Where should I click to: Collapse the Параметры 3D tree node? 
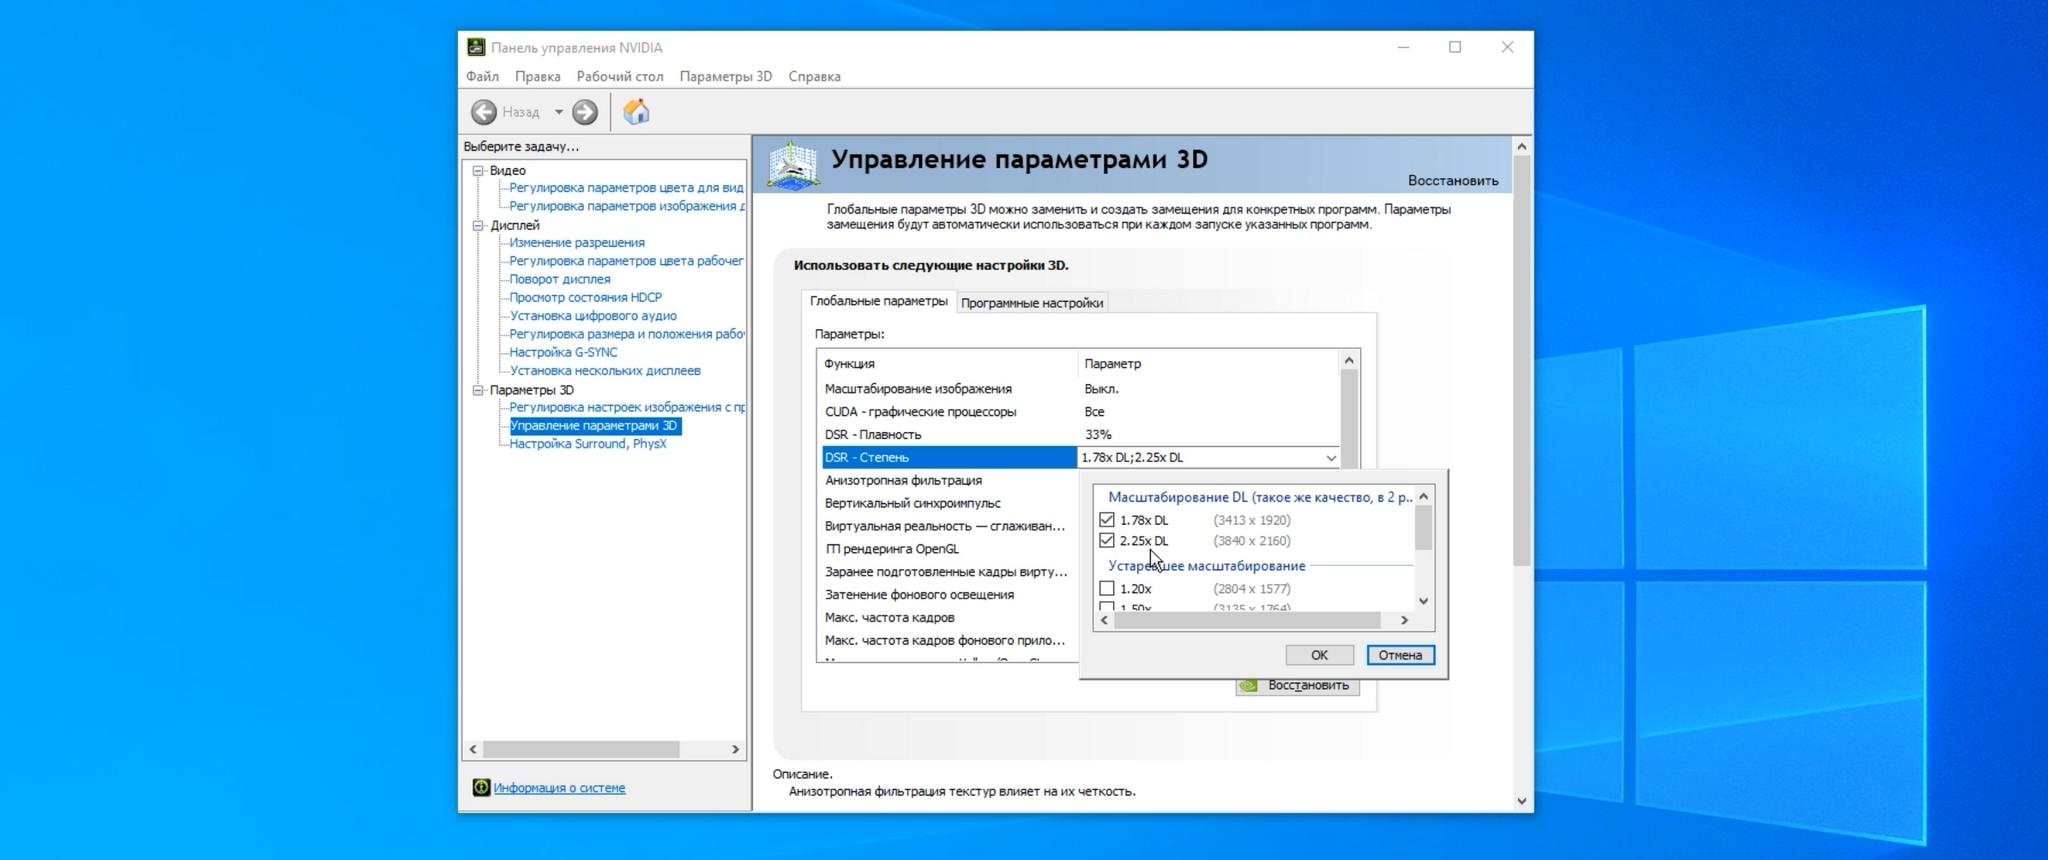click(478, 391)
